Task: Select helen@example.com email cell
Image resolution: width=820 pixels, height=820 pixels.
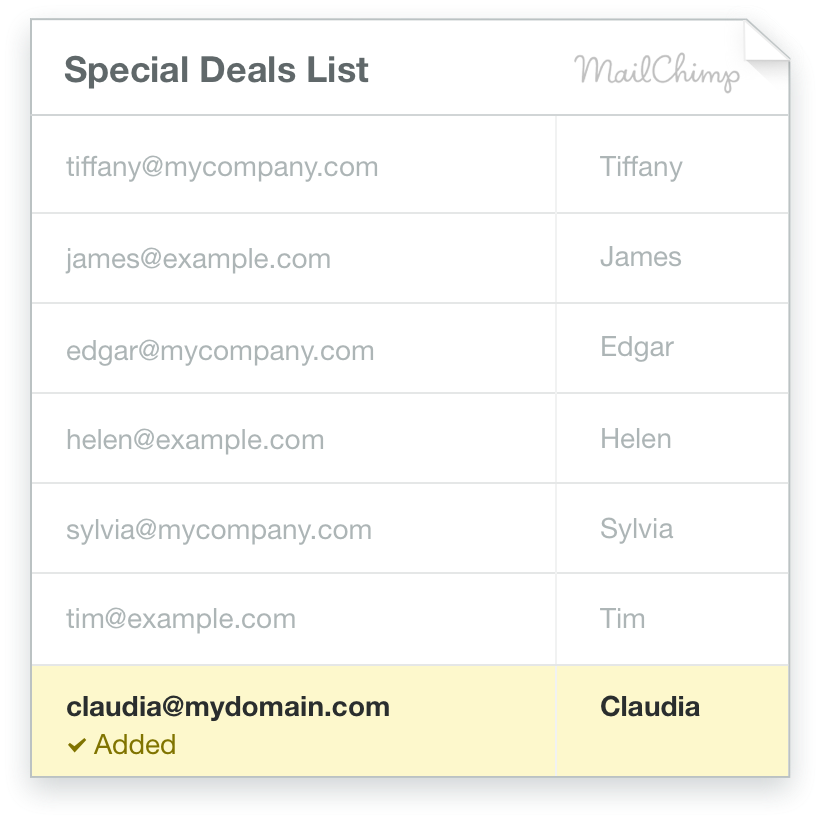Action: 293,438
